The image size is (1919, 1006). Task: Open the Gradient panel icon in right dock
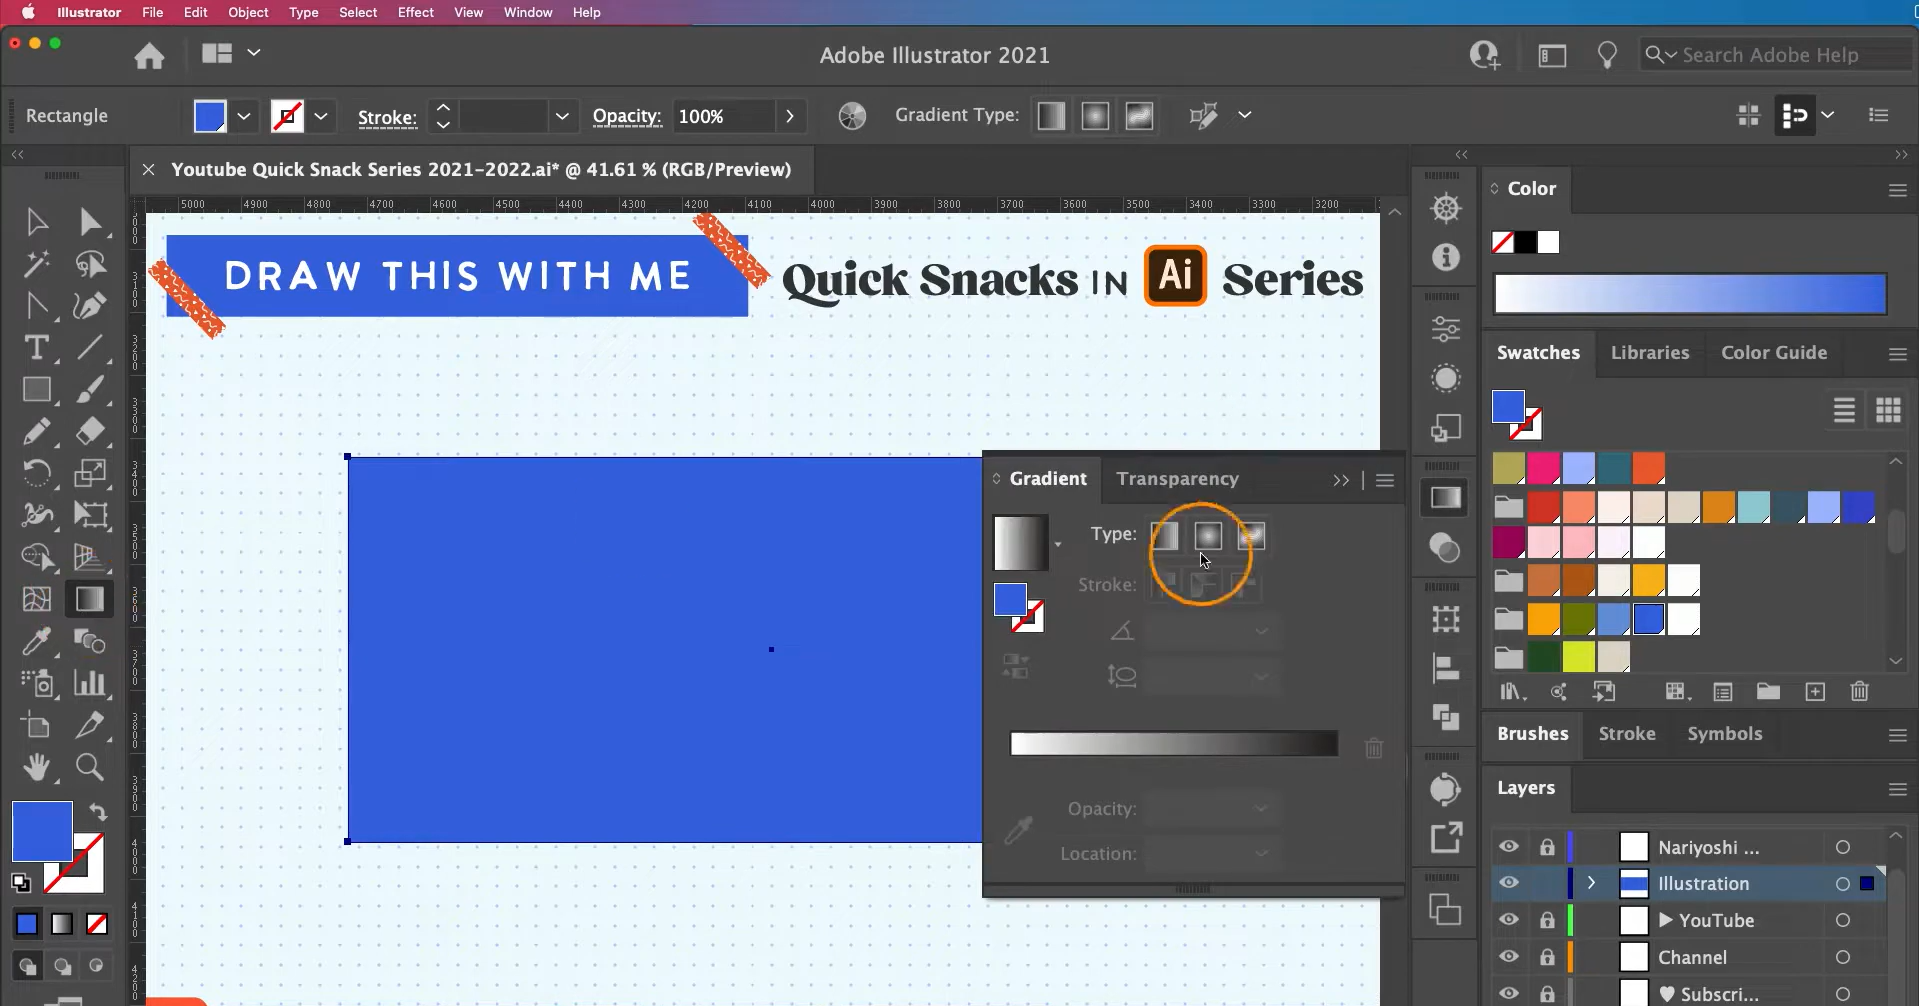pyautogui.click(x=1446, y=498)
